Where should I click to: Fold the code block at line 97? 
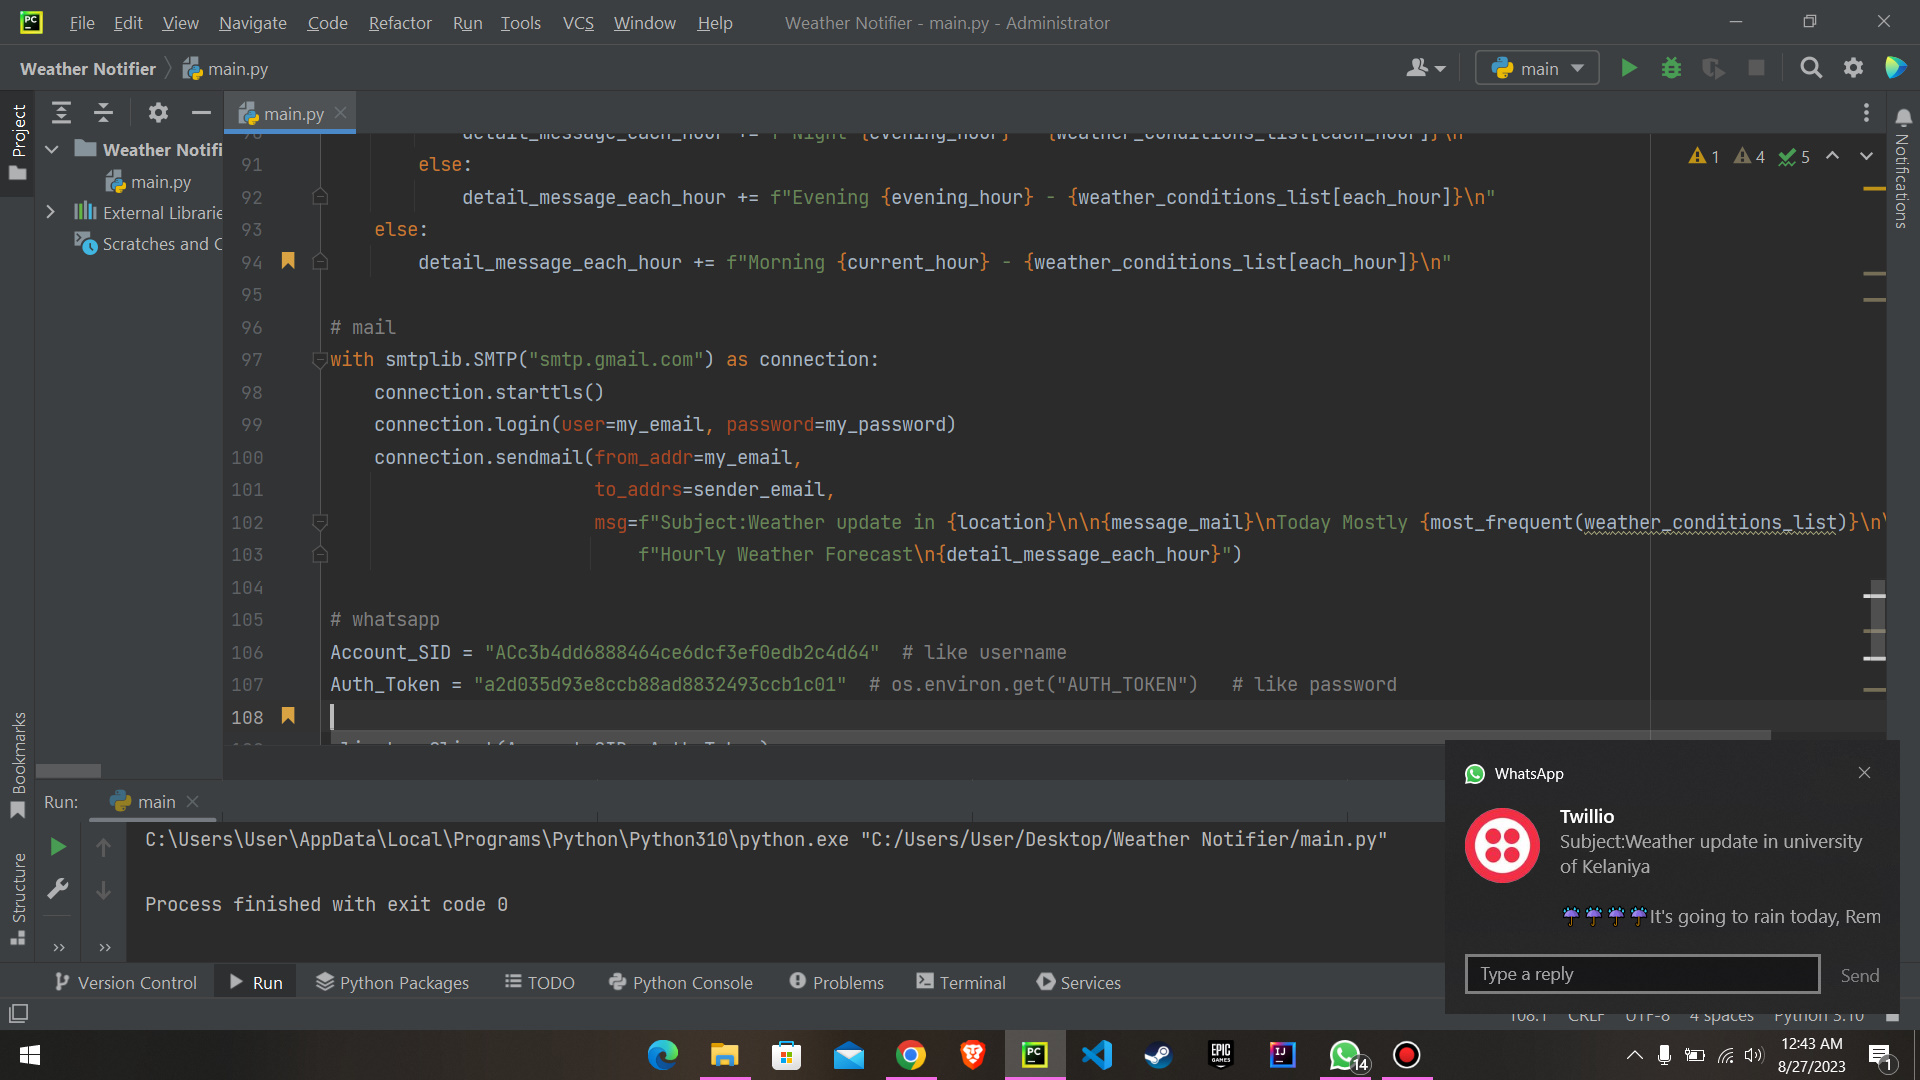point(320,359)
